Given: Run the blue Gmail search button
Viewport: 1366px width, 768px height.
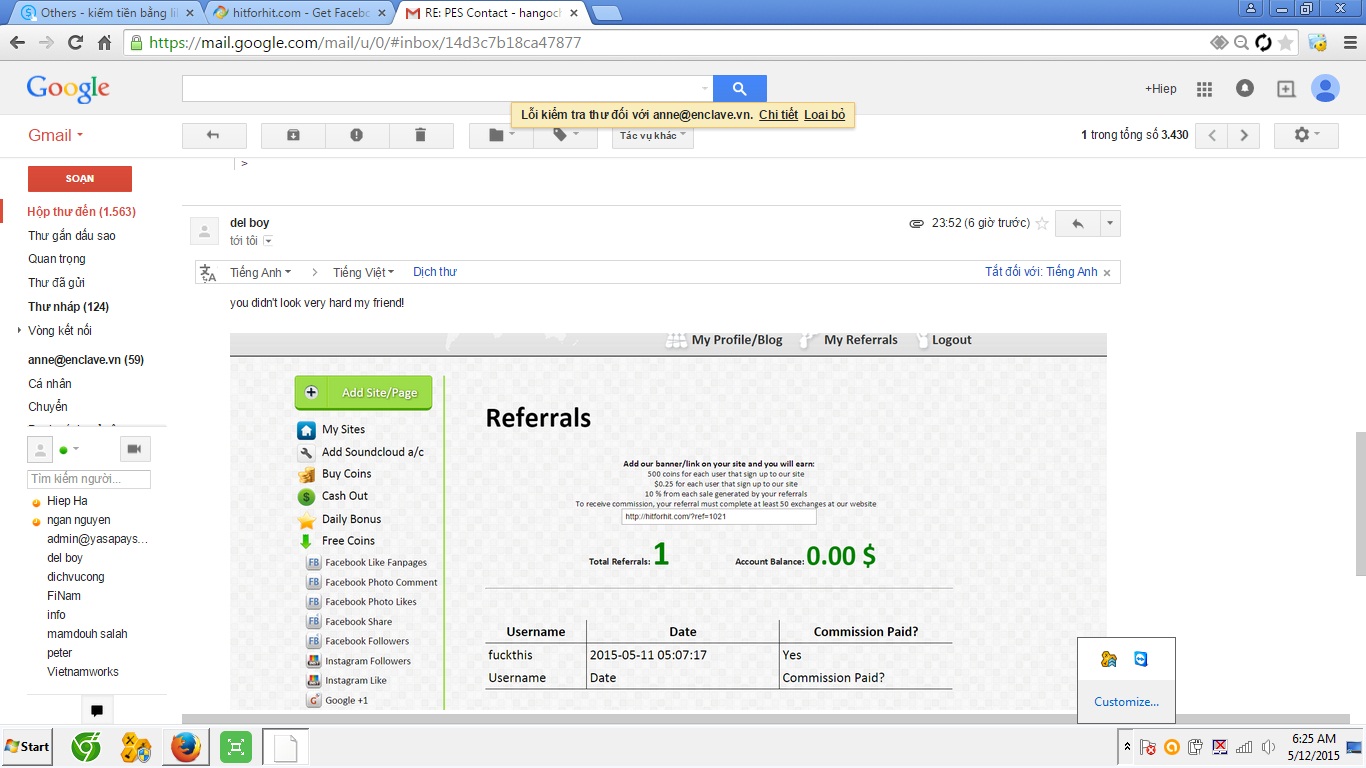Looking at the screenshot, I should pos(740,89).
